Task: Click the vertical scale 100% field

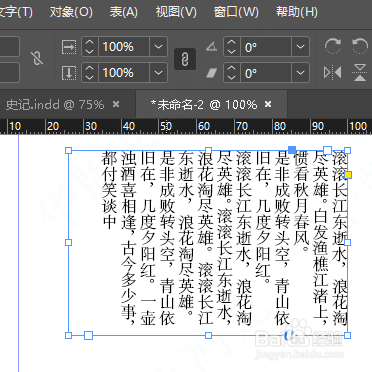Action: pos(124,73)
